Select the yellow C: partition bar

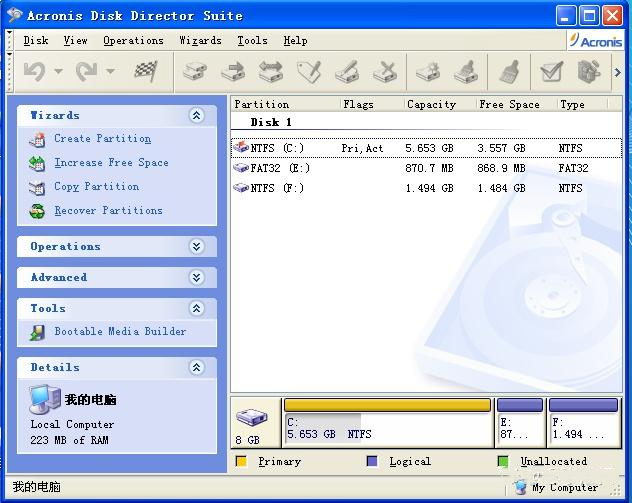(387, 405)
